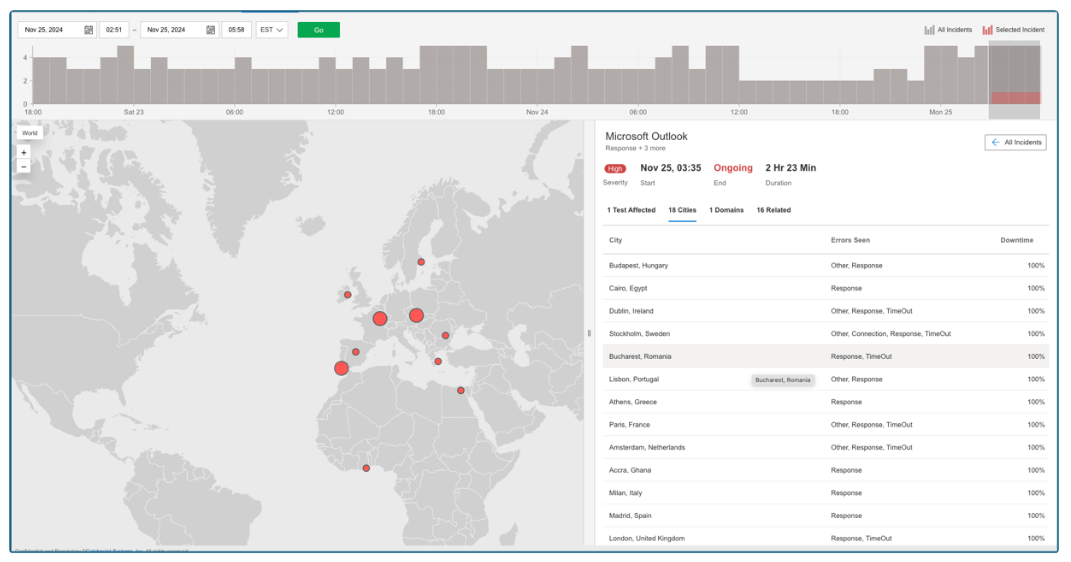The width and height of the screenshot is (1071, 562).
Task: Open the 16 Related tab
Action: 773,210
